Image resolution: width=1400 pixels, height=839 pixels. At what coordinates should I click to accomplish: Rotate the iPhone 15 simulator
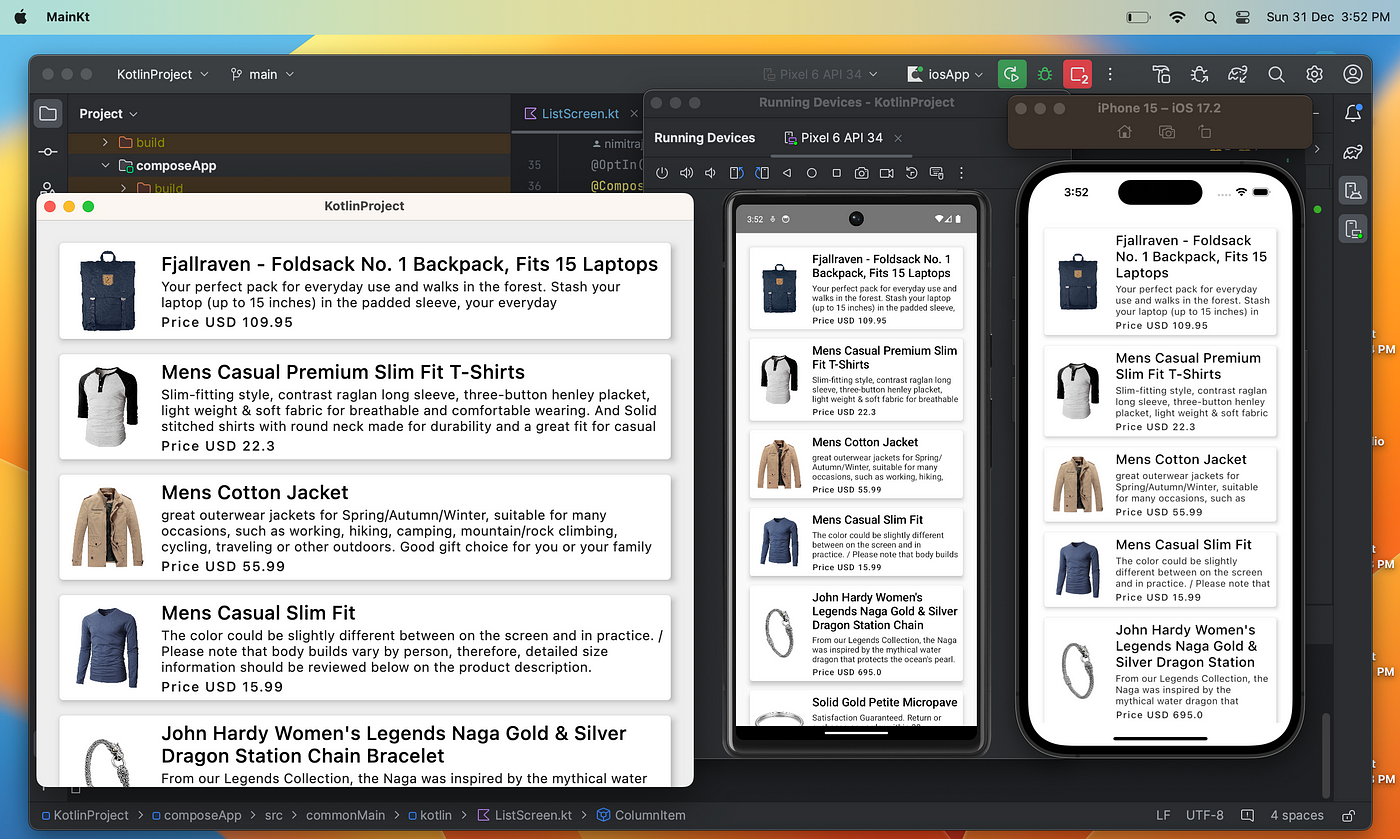[x=1205, y=132]
